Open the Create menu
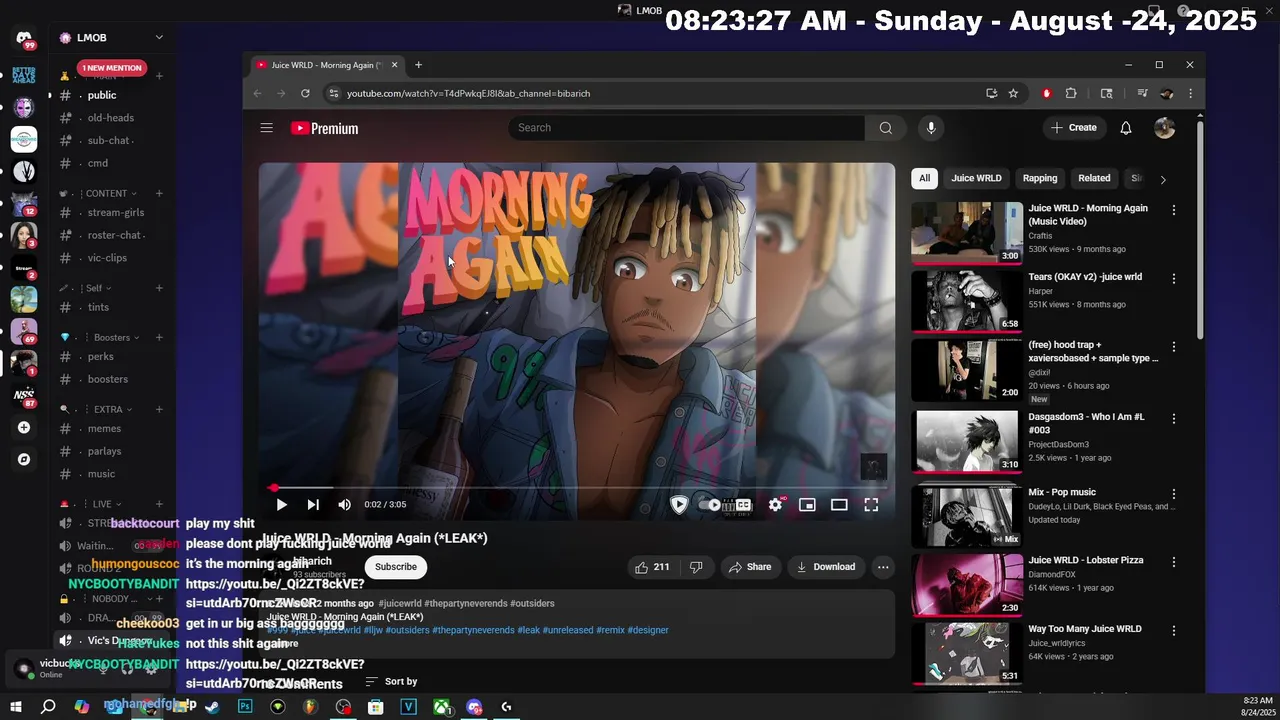This screenshot has height=720, width=1280. point(1074,128)
